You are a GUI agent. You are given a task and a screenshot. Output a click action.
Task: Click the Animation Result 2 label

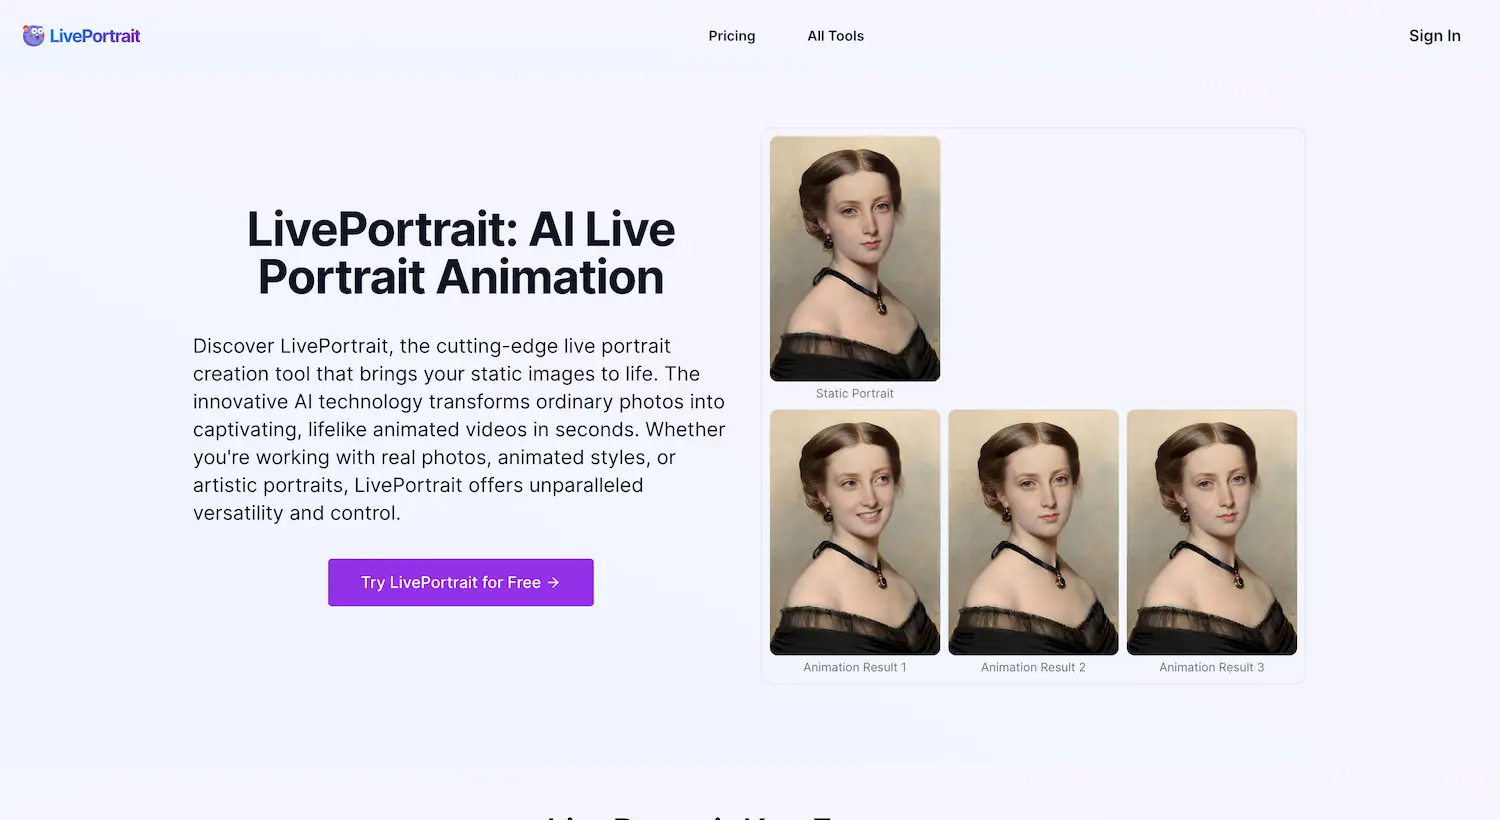click(1033, 667)
